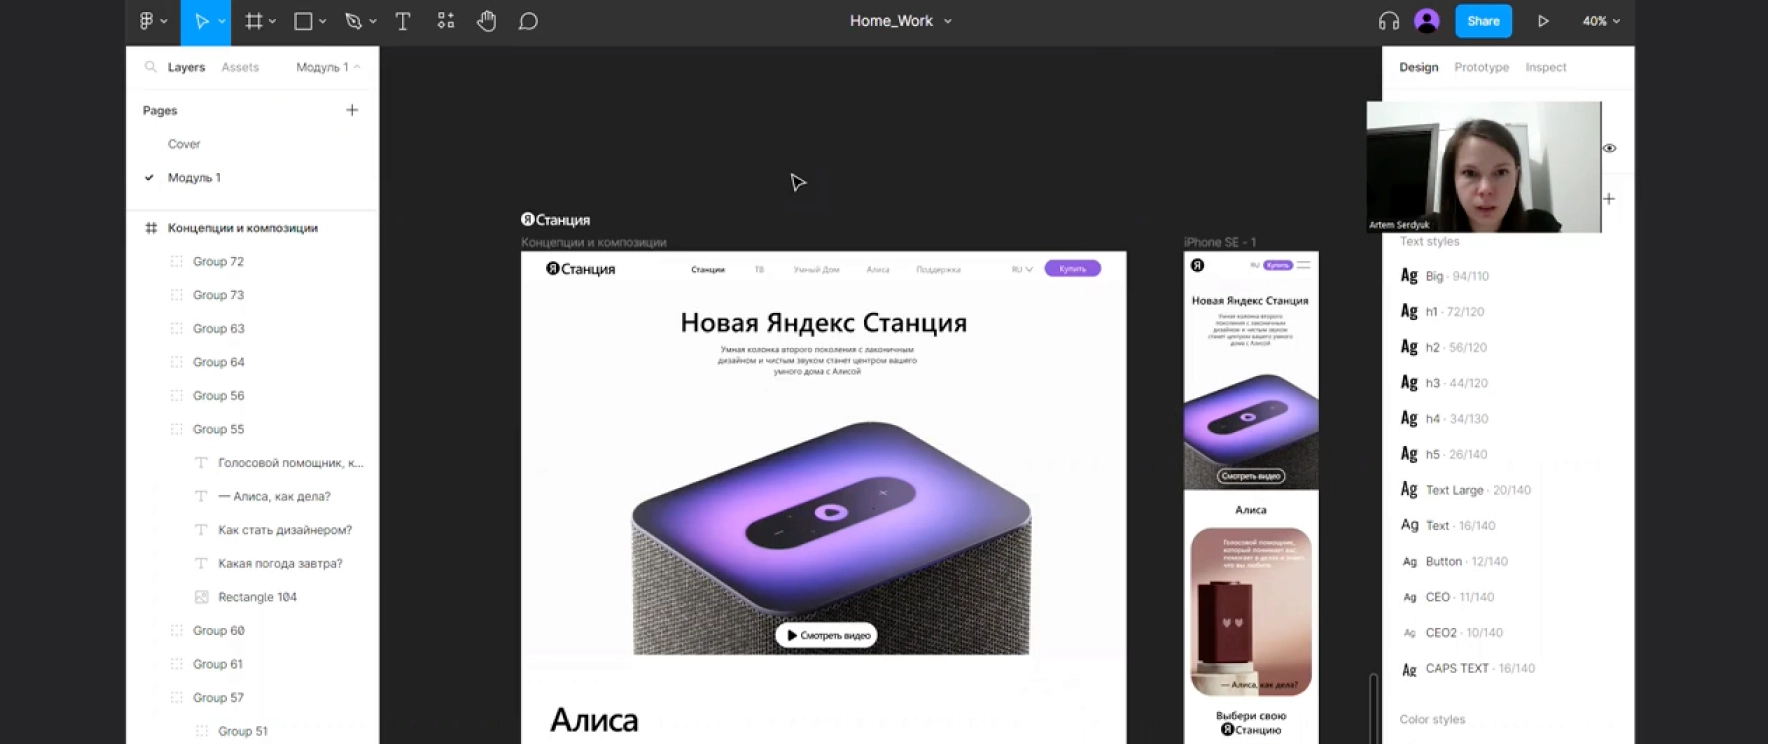Select the Text tool
Screen dimensions: 1768x744
coord(403,21)
